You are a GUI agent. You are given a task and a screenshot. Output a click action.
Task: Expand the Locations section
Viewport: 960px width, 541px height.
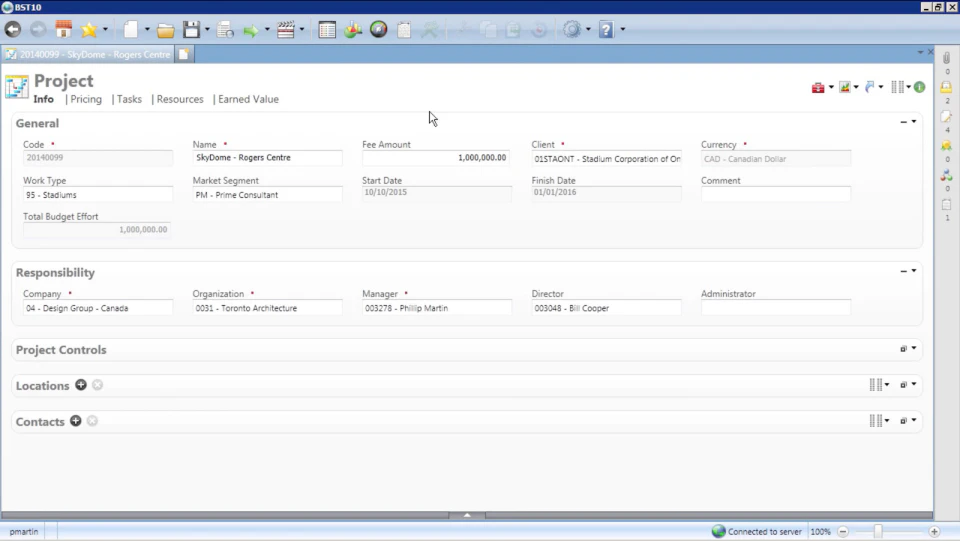tap(904, 385)
